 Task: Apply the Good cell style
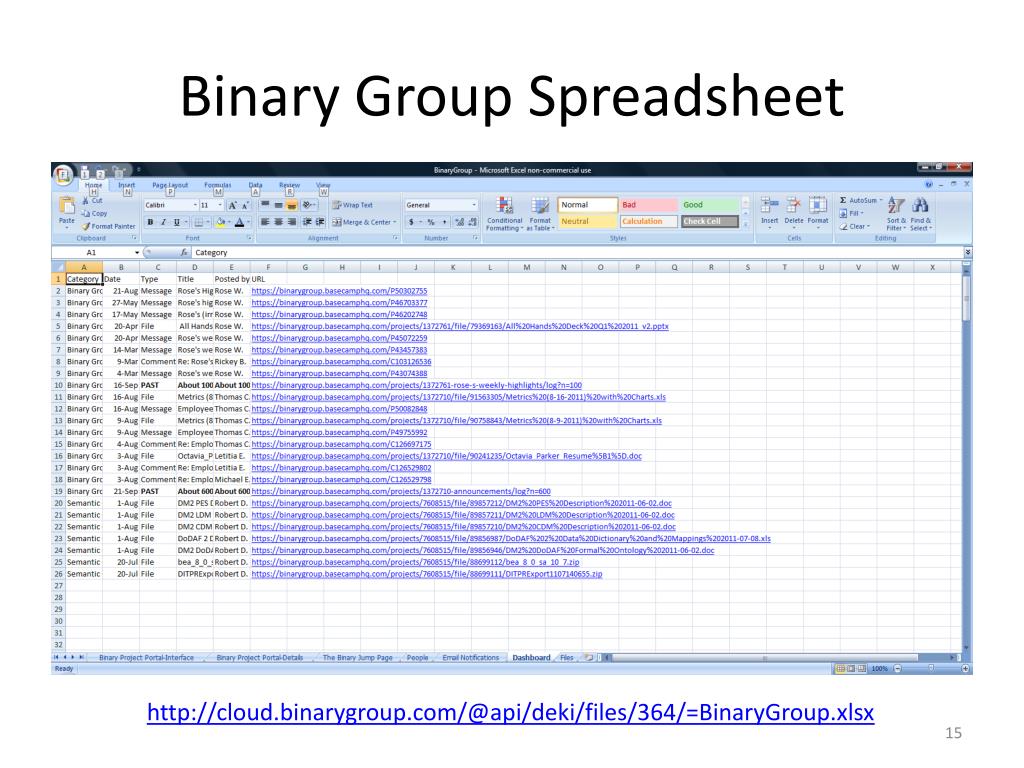point(710,205)
